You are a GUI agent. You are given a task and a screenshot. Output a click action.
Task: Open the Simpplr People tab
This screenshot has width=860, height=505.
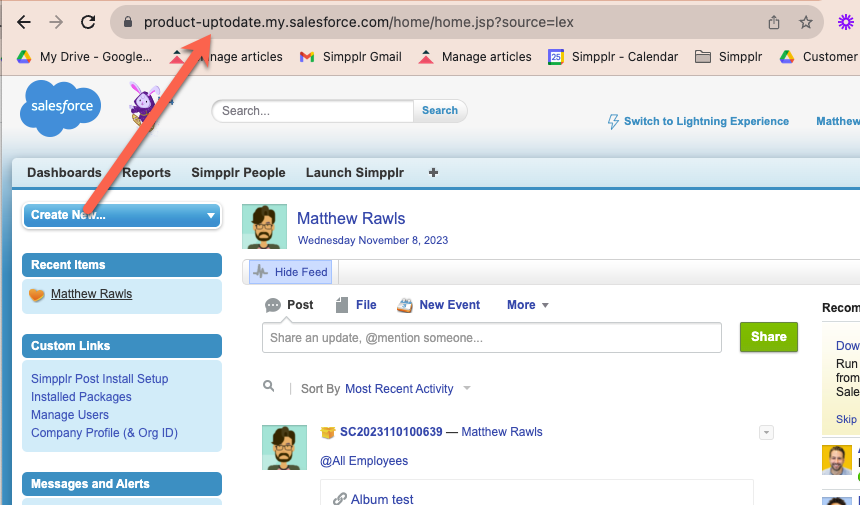(238, 173)
